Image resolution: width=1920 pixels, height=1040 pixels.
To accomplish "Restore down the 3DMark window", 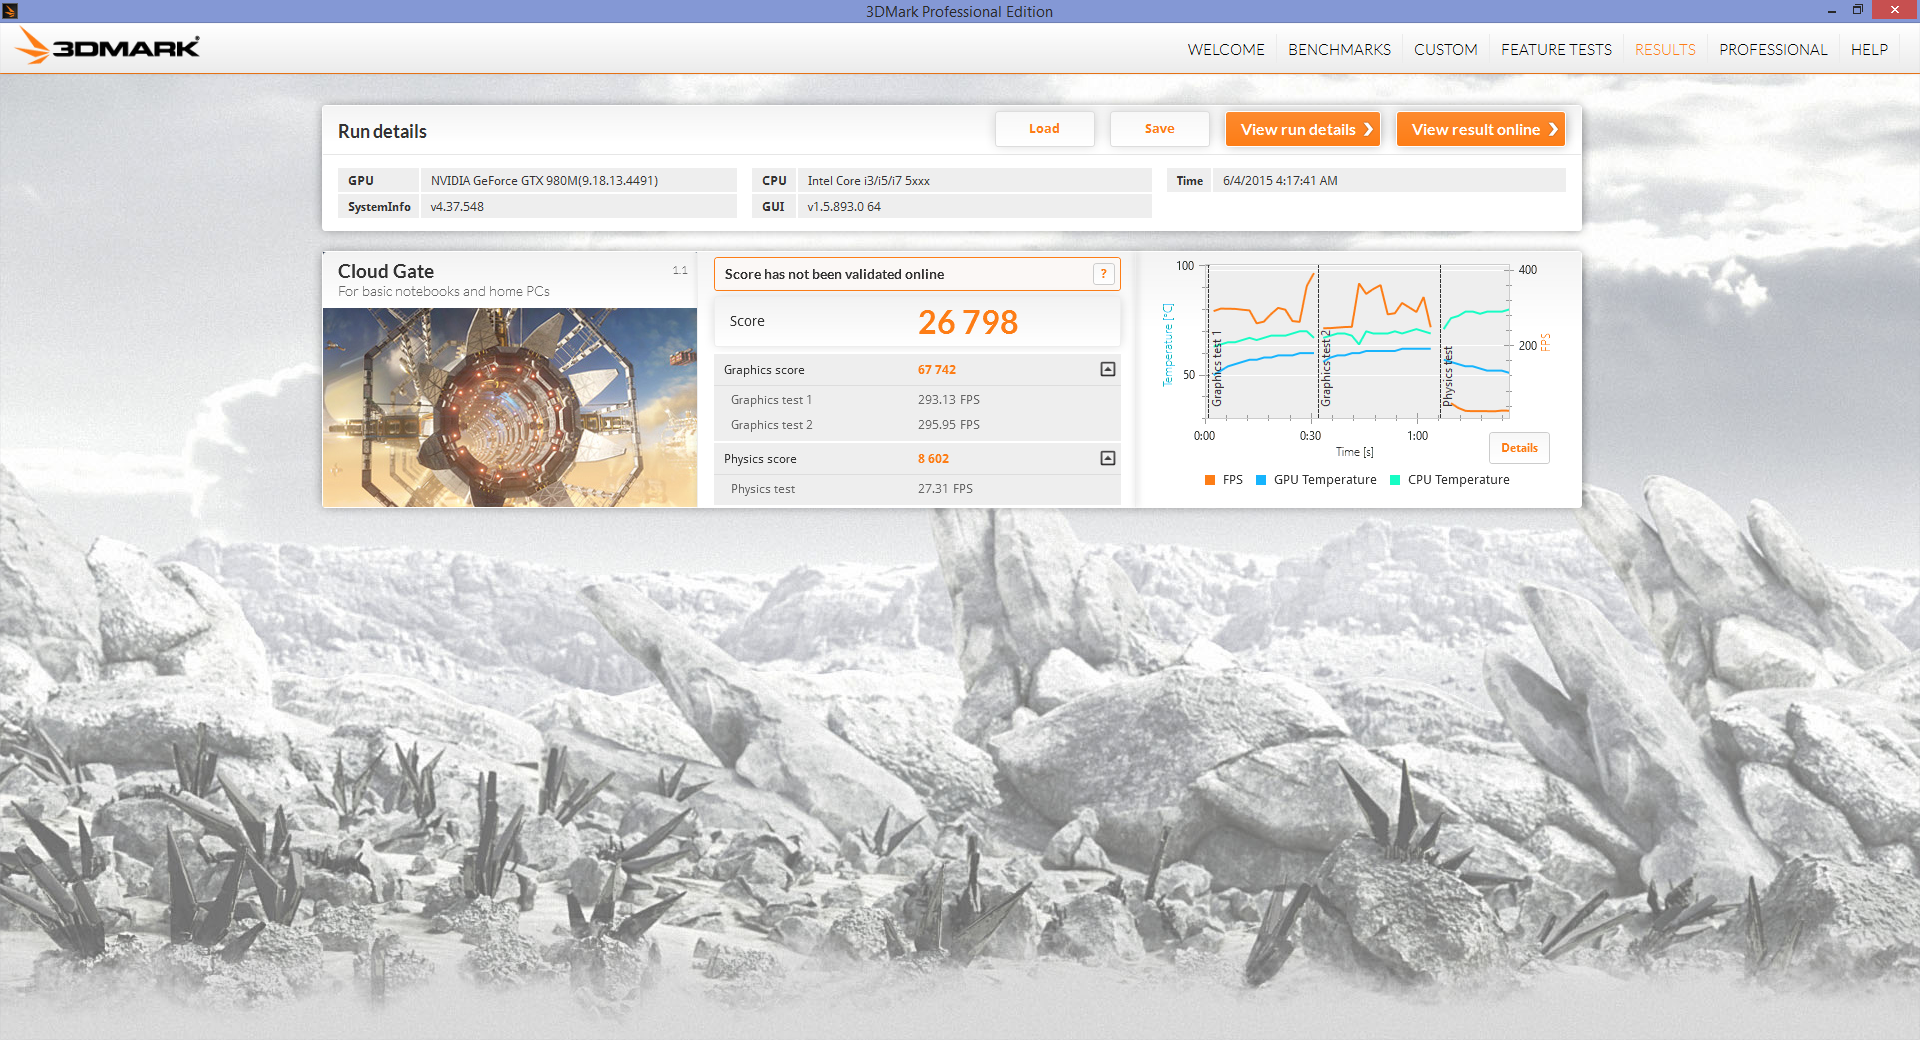I will (1857, 10).
